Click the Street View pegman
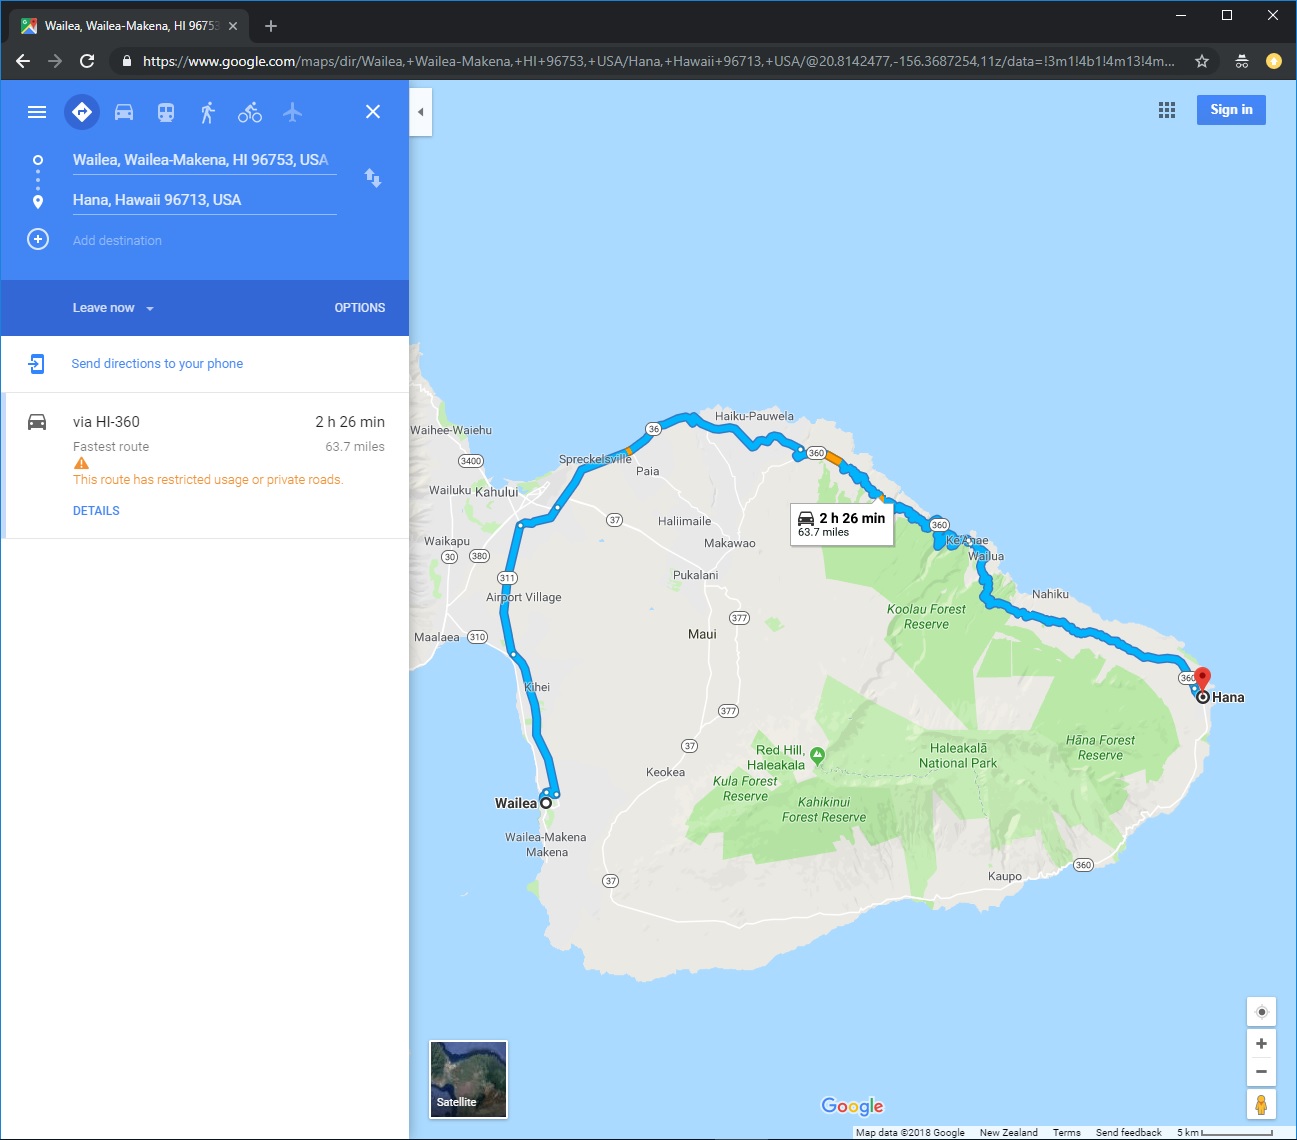The height and width of the screenshot is (1140, 1297). 1261,1105
